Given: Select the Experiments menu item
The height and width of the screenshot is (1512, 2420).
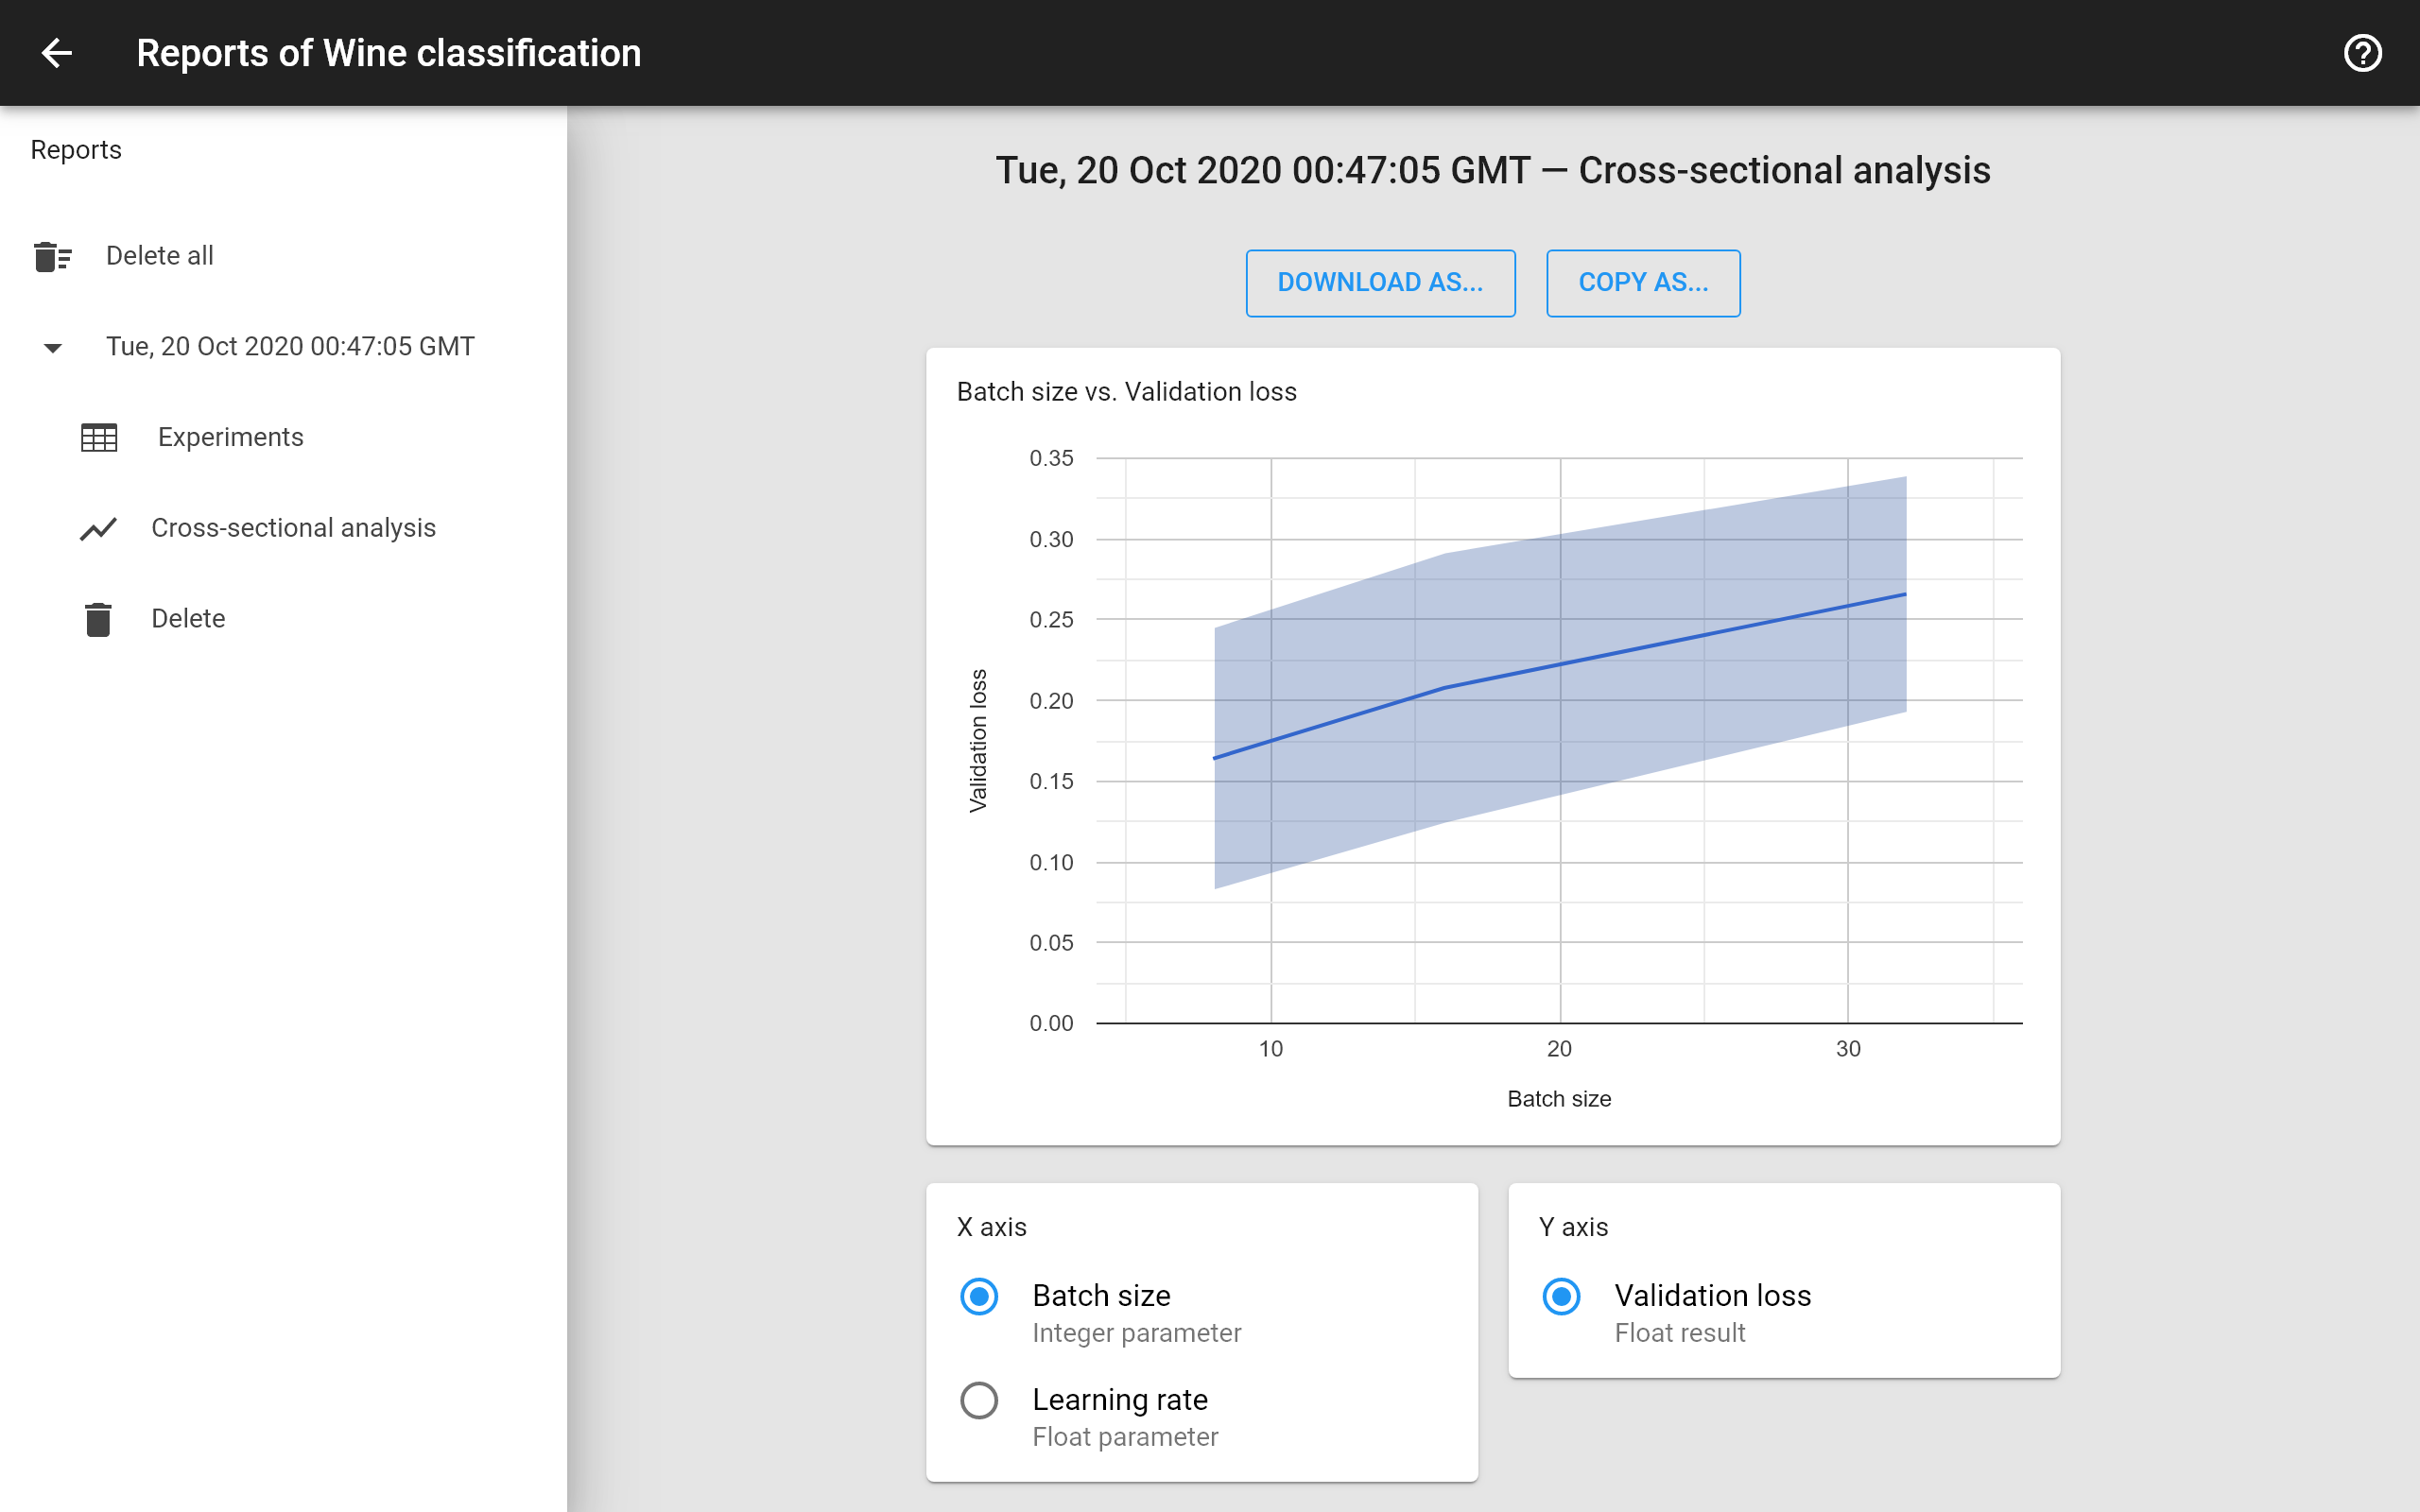Looking at the screenshot, I should click(x=228, y=438).
